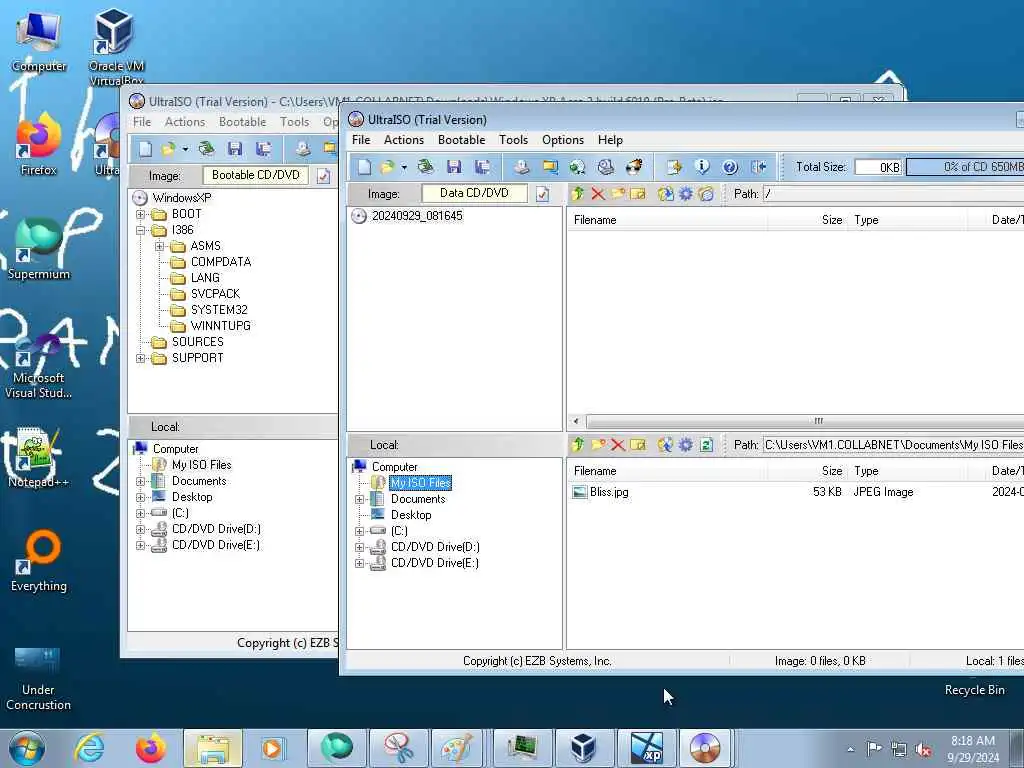Click New Folder icon in Image pane toolbar
The image size is (1024, 768).
click(x=618, y=194)
